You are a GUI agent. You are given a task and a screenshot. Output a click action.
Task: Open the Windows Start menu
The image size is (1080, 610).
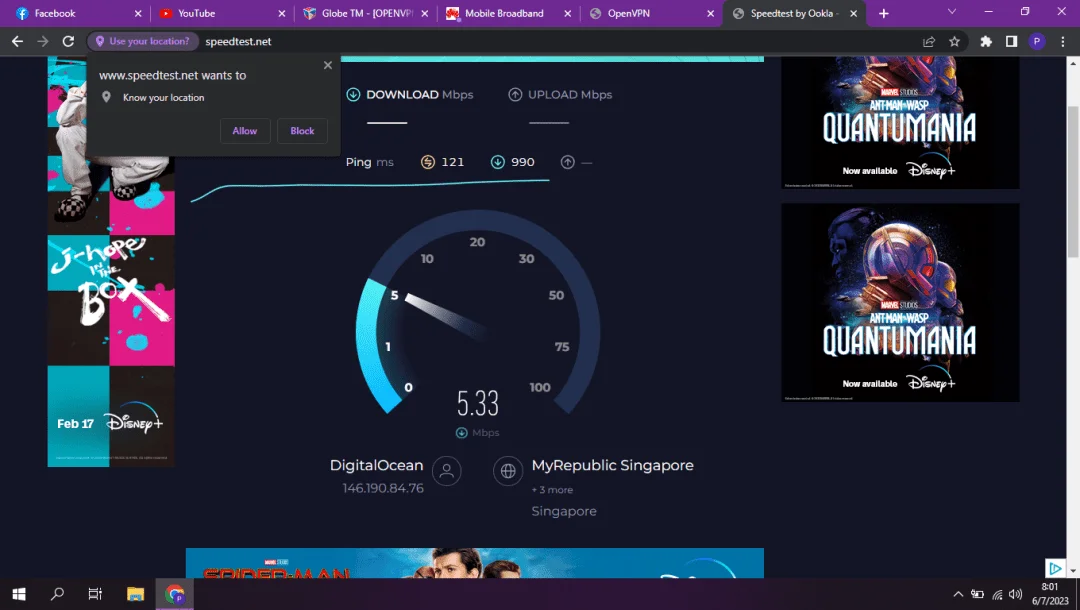(19, 594)
